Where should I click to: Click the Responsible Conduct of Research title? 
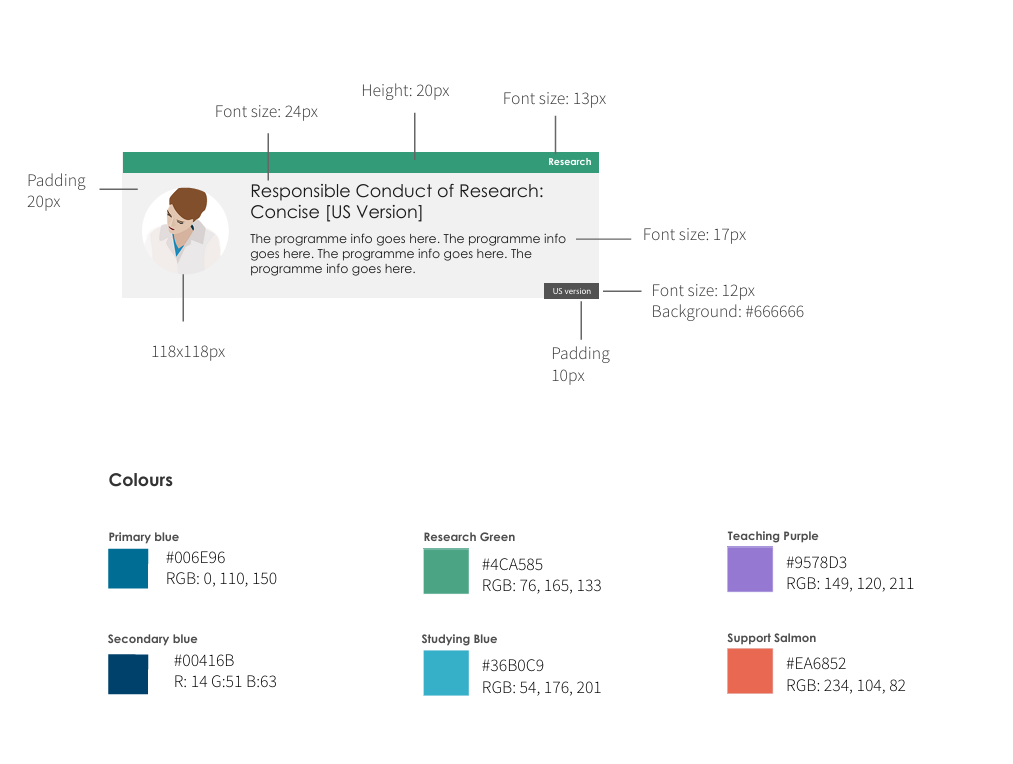[x=396, y=201]
